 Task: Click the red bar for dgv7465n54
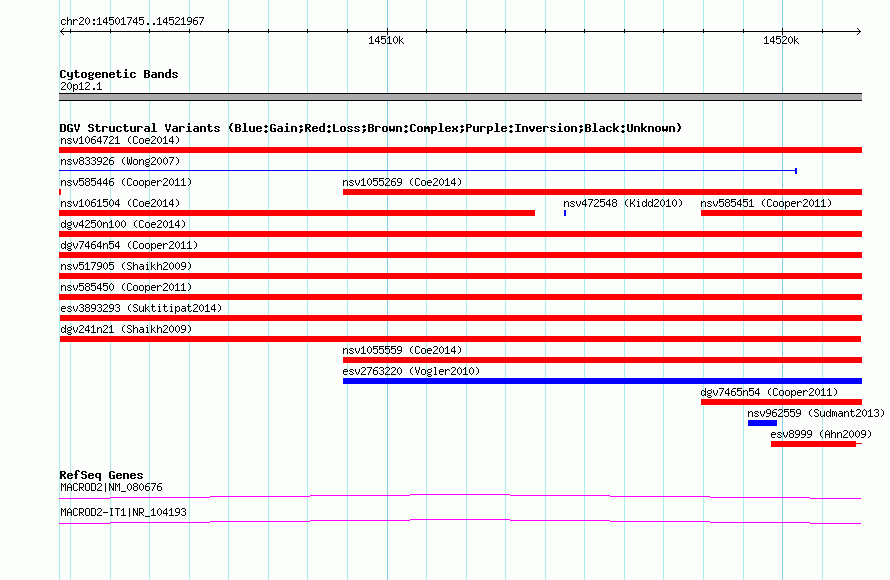coord(781,402)
